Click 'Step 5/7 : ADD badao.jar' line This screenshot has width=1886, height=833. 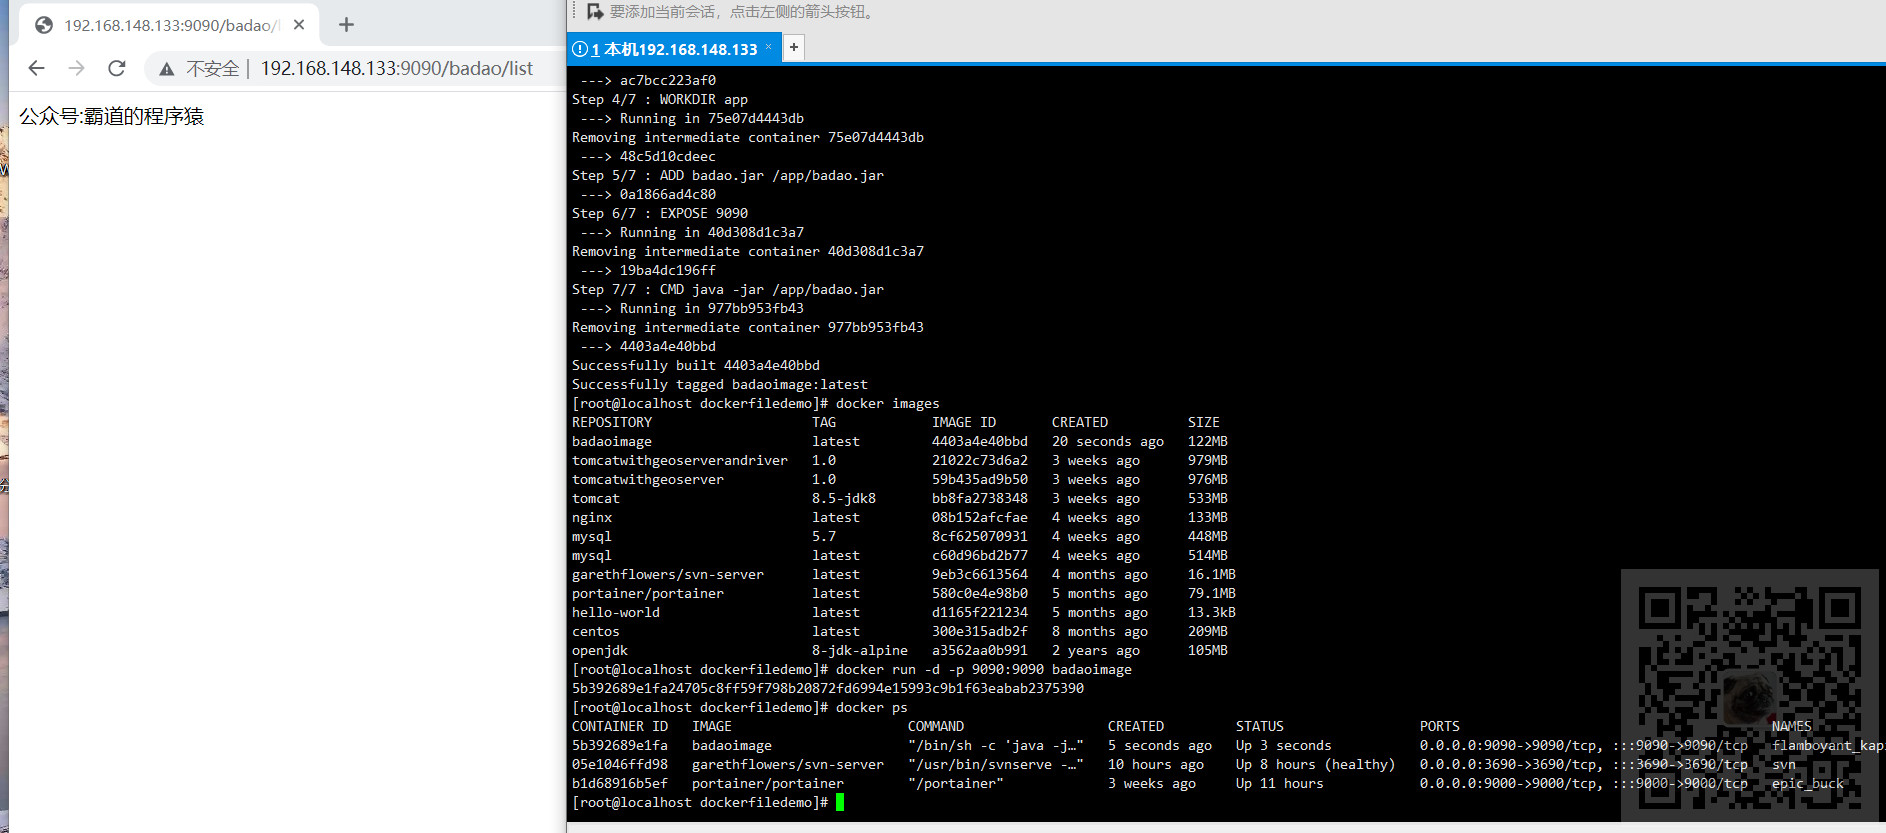coord(728,175)
